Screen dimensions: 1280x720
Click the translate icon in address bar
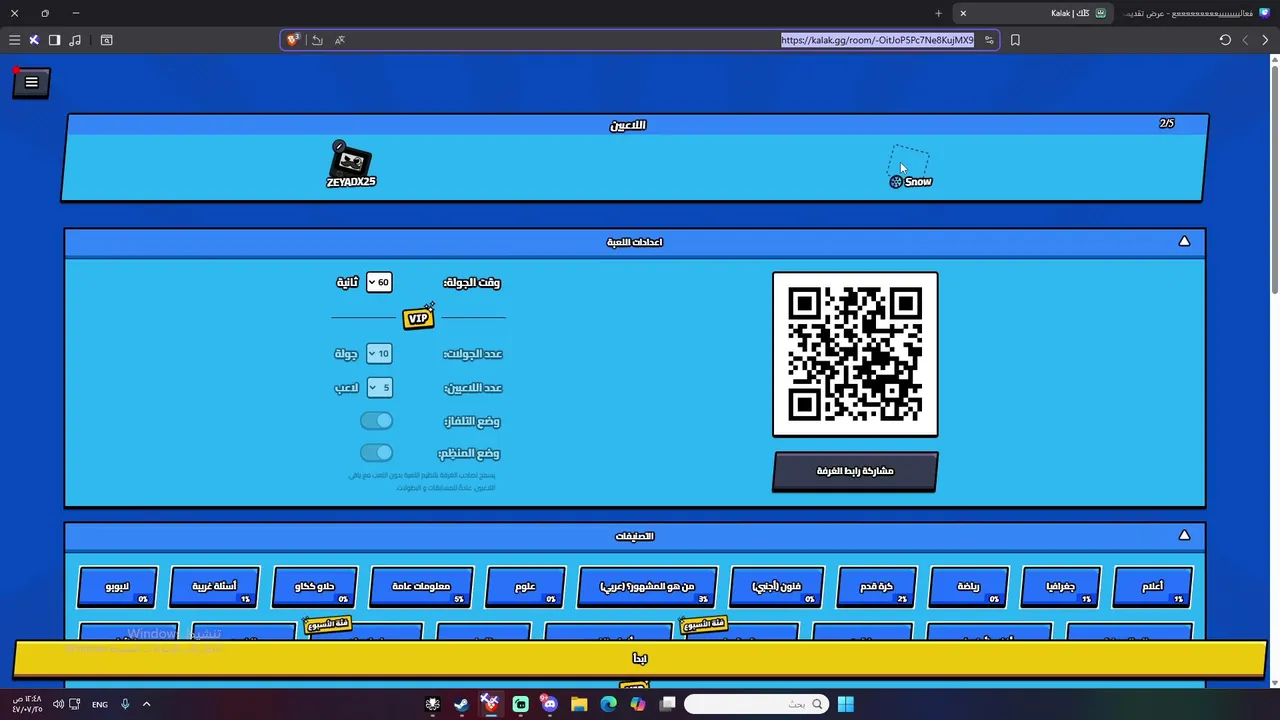[340, 40]
